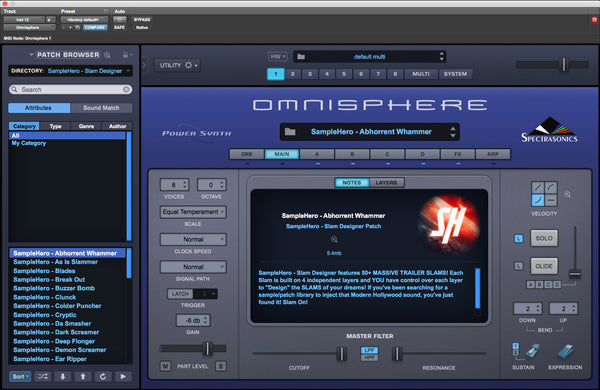600x390 pixels.
Task: Toggle the Glide L latch button
Action: point(518,266)
